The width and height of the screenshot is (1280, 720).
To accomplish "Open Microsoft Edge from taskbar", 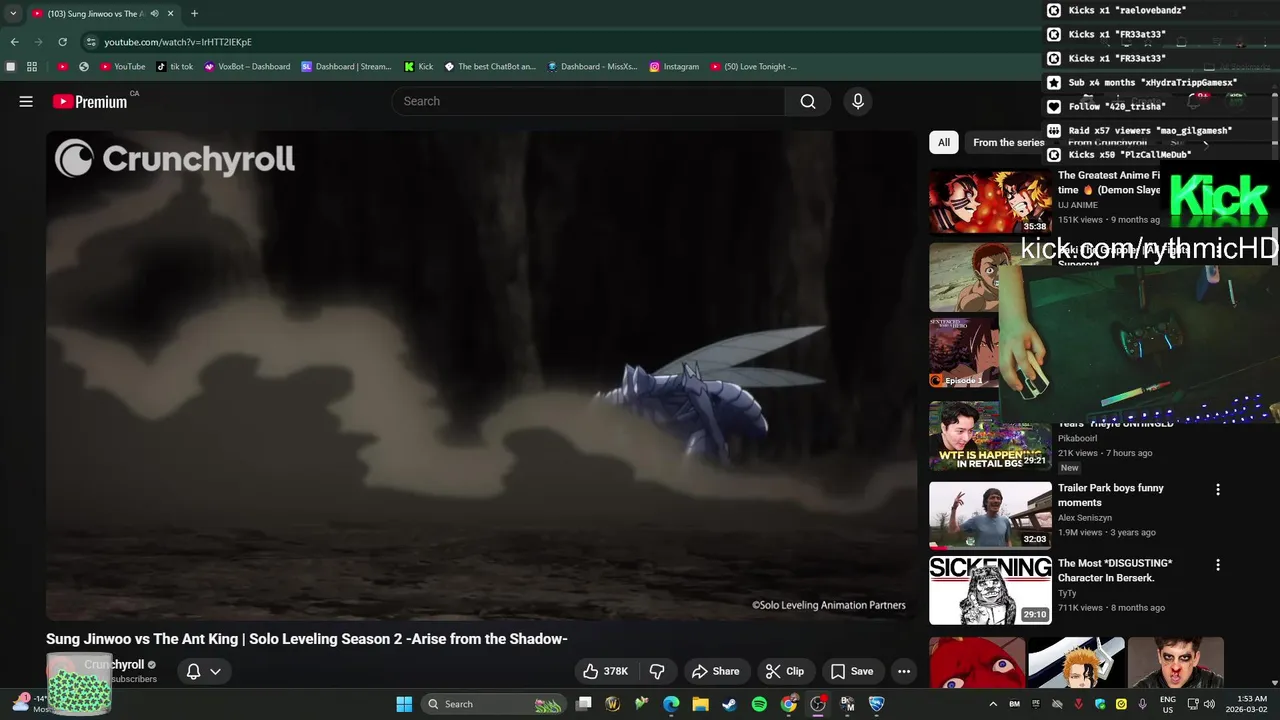I will pyautogui.click(x=671, y=704).
